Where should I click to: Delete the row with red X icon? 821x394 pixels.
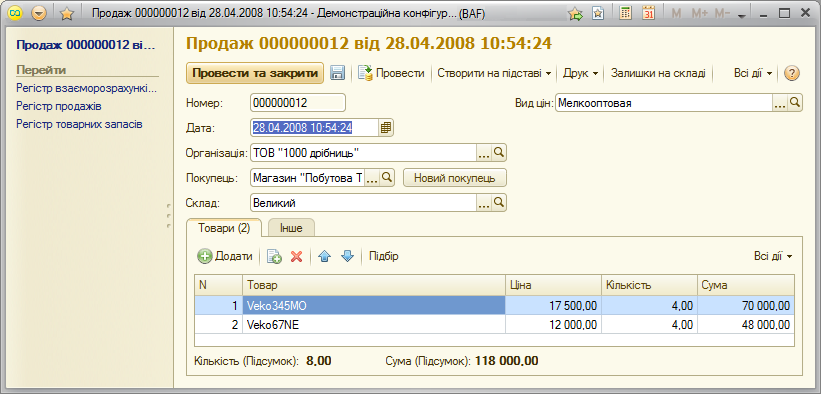point(297,256)
